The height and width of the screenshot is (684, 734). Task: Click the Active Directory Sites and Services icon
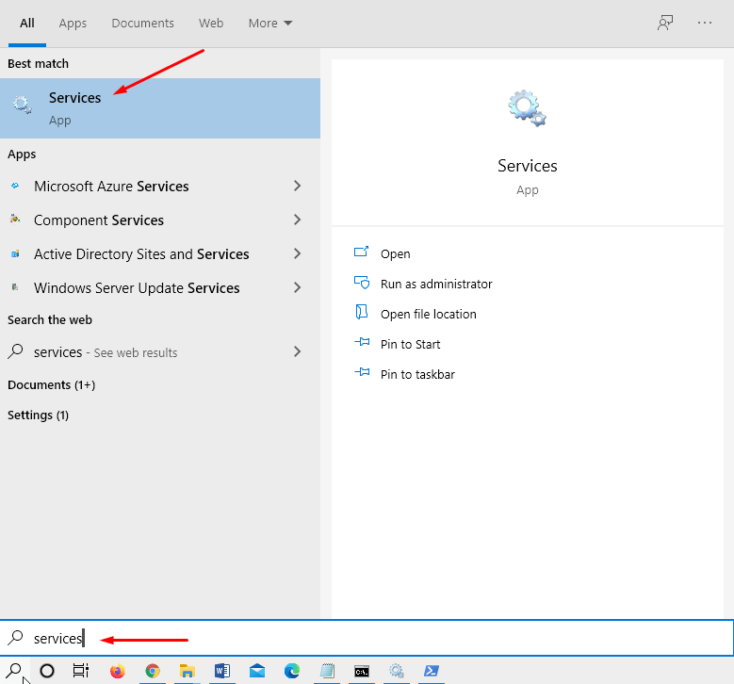(15, 254)
